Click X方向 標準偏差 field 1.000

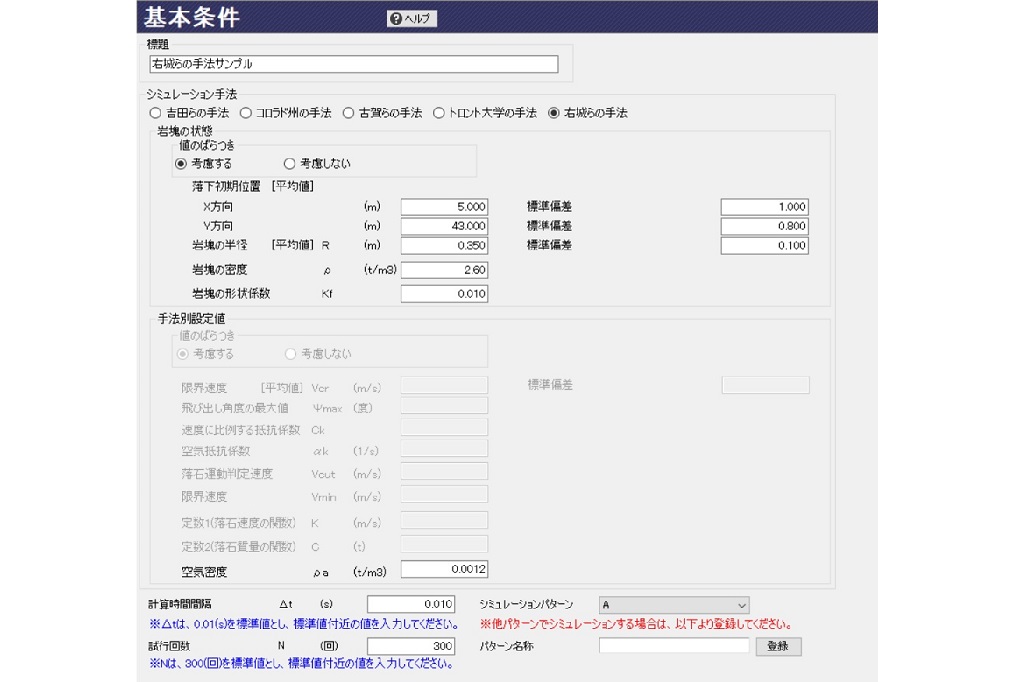(765, 207)
